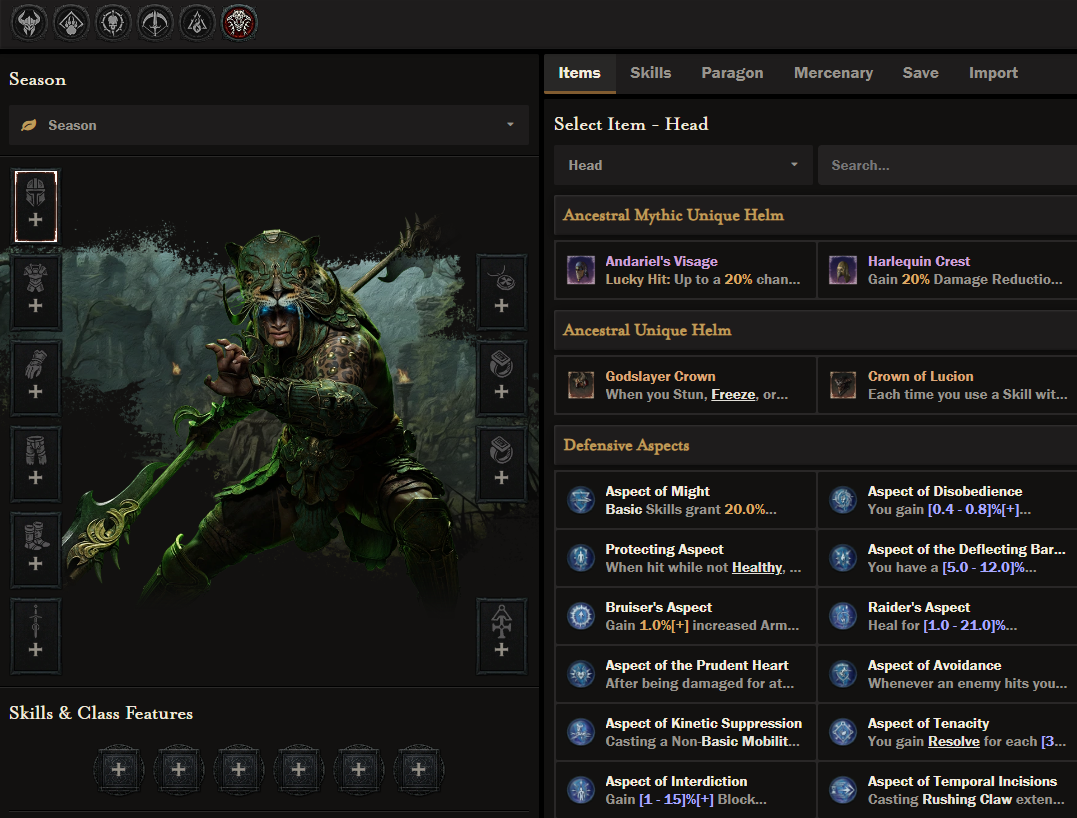Open the upper ring equipment slot
This screenshot has height=818, width=1077.
pyautogui.click(x=501, y=378)
